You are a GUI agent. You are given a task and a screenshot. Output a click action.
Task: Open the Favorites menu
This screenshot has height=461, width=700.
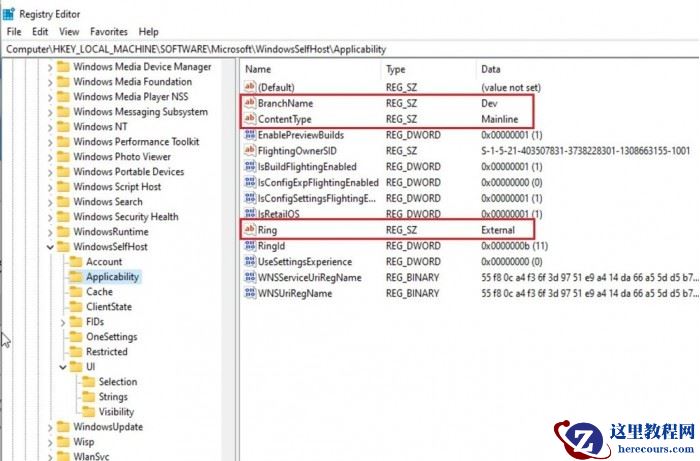108,32
